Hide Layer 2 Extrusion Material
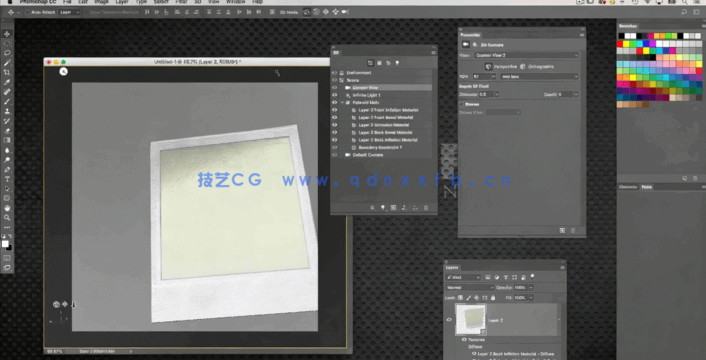This screenshot has width=706, height=360. [334, 125]
